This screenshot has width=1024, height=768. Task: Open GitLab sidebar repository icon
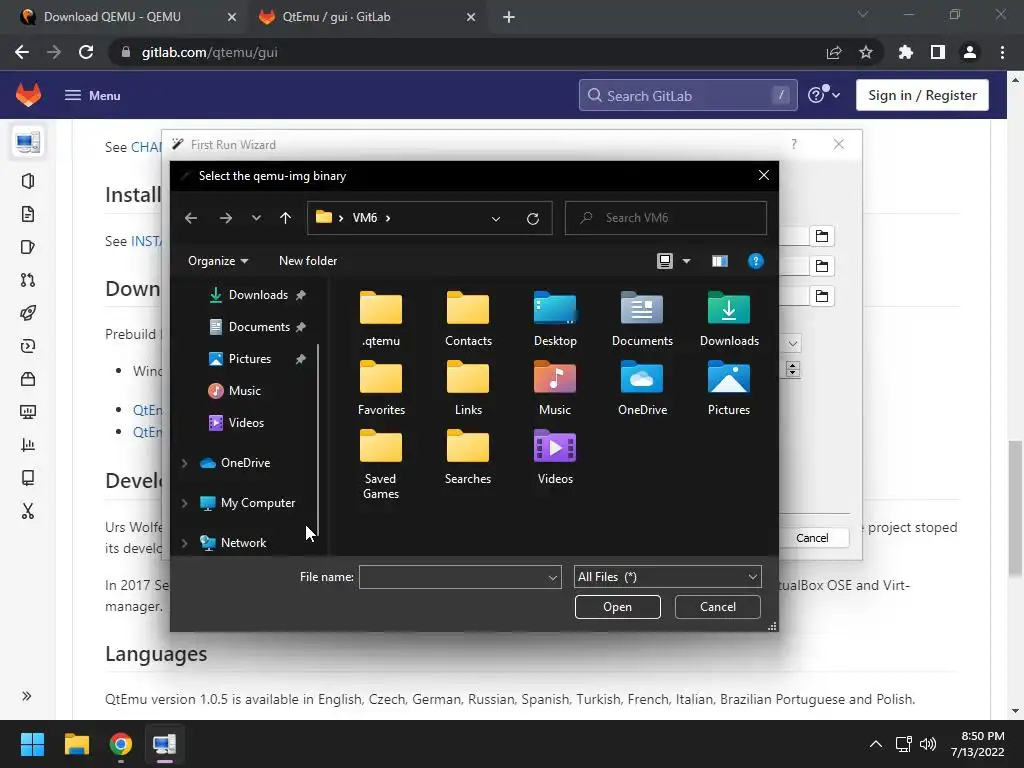click(27, 214)
